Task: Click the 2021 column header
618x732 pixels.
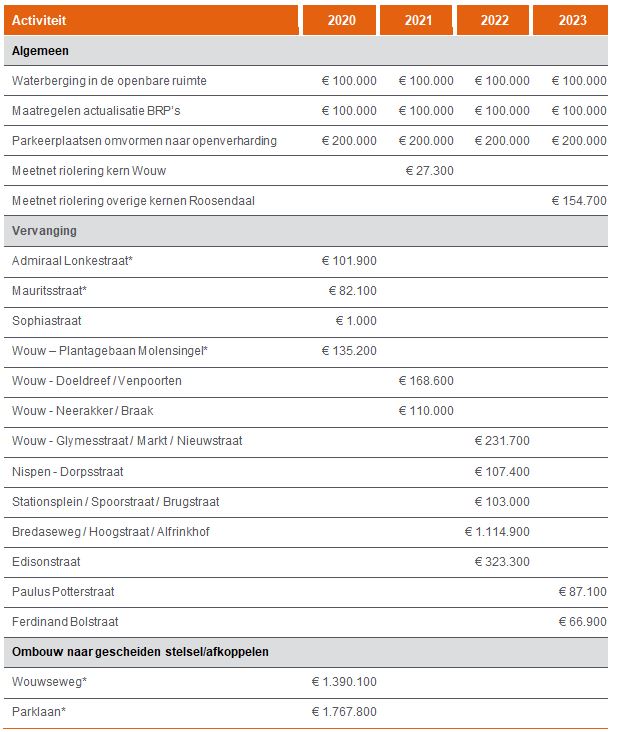Action: tap(418, 20)
